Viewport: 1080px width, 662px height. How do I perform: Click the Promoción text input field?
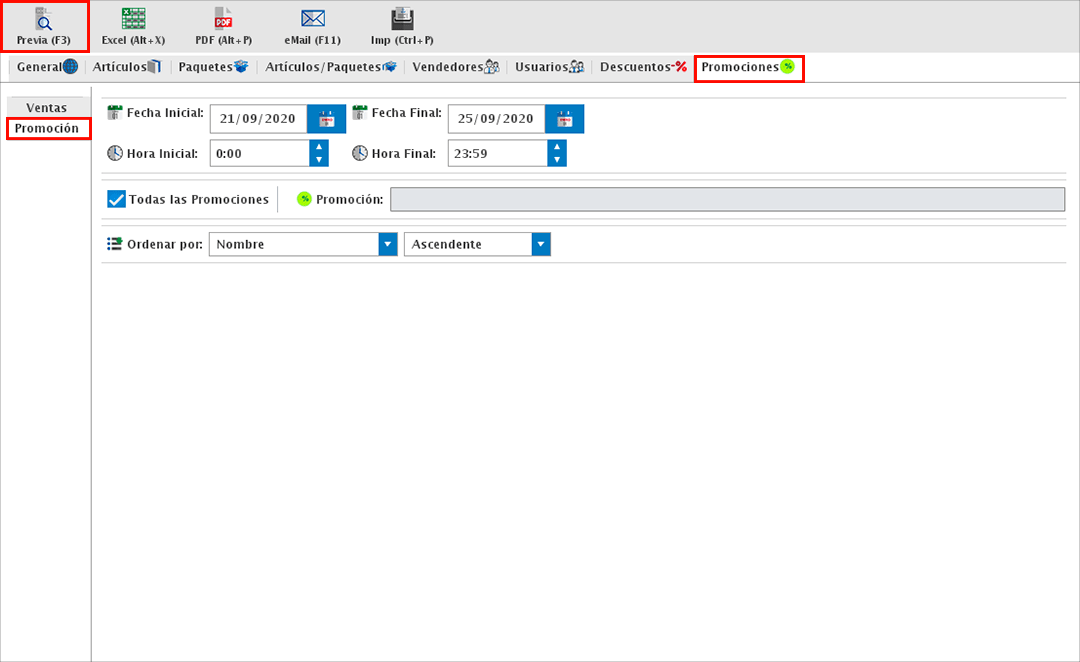tap(727, 199)
